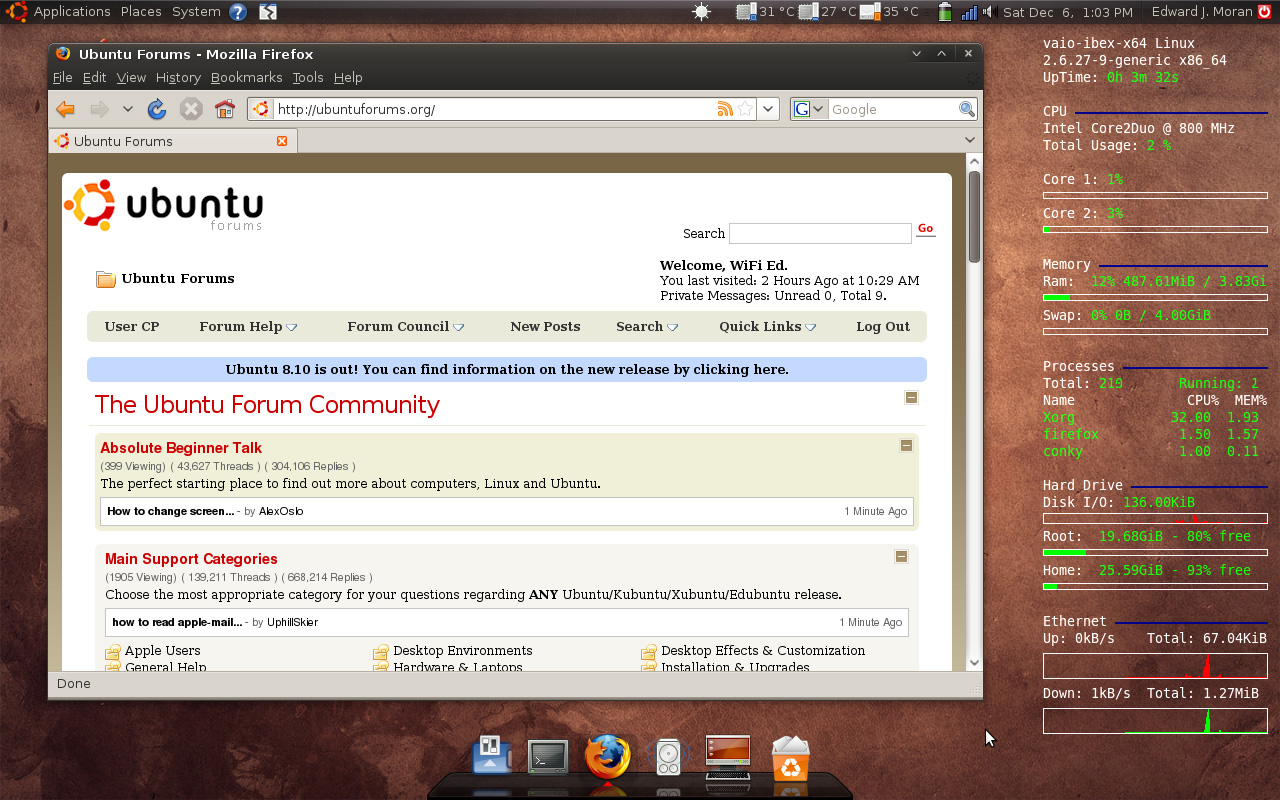Image resolution: width=1280 pixels, height=800 pixels.
Task: Open the network signal indicator
Action: click(969, 12)
